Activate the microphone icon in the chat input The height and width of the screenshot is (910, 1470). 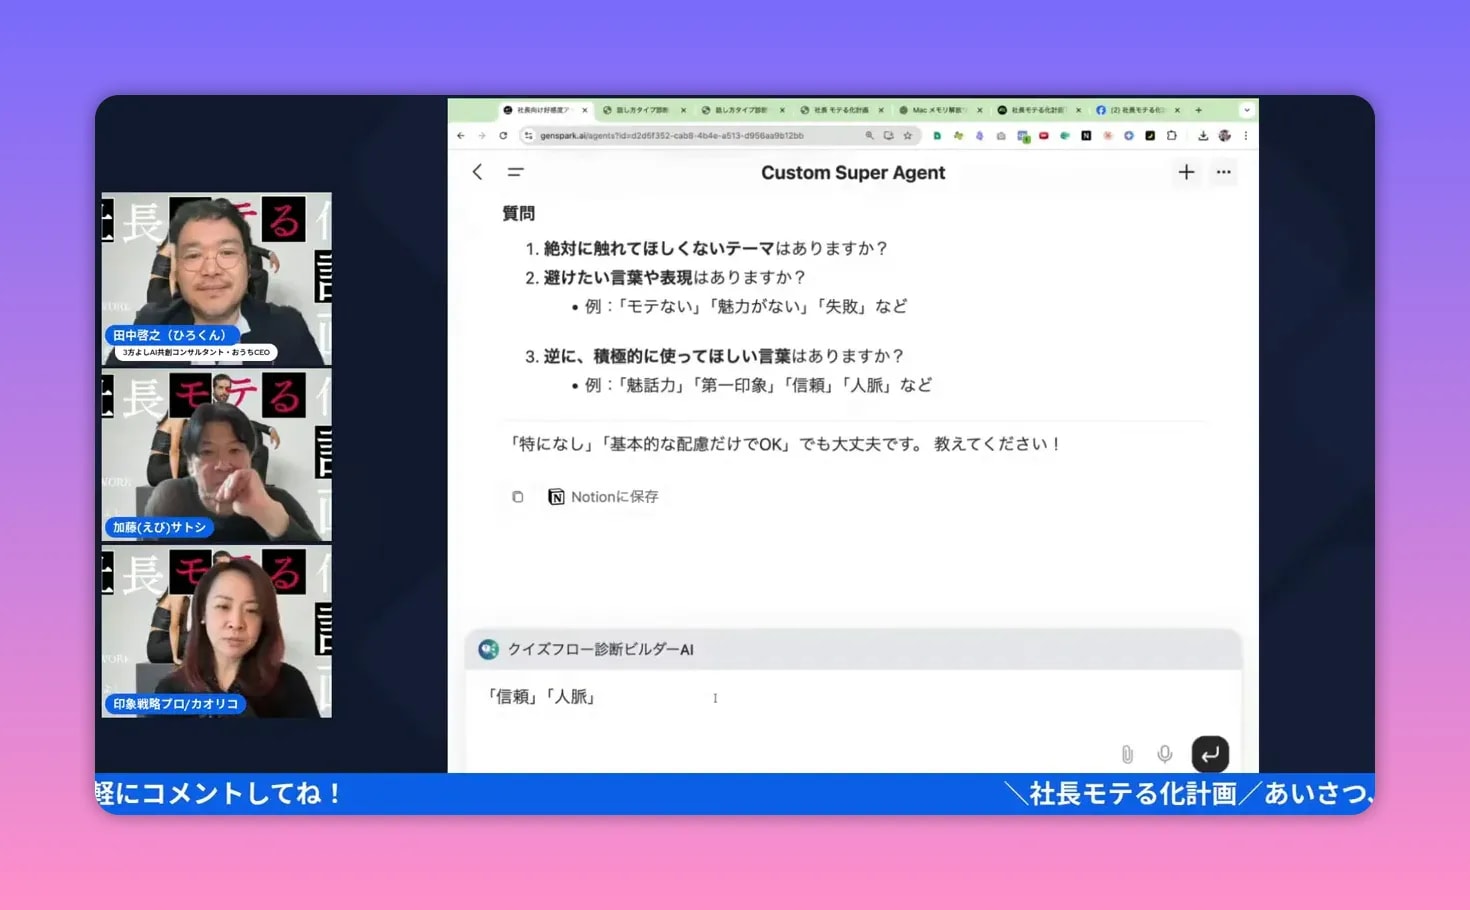1164,754
